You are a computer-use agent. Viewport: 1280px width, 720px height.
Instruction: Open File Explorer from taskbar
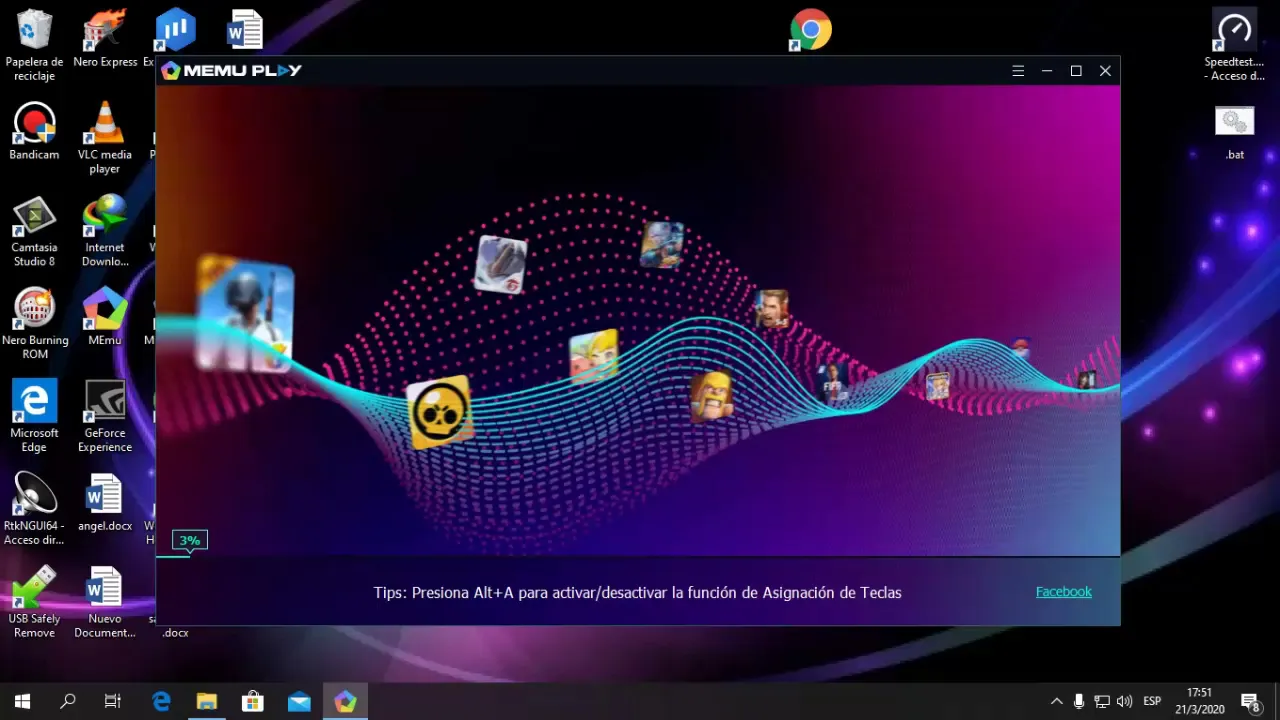[x=207, y=702]
